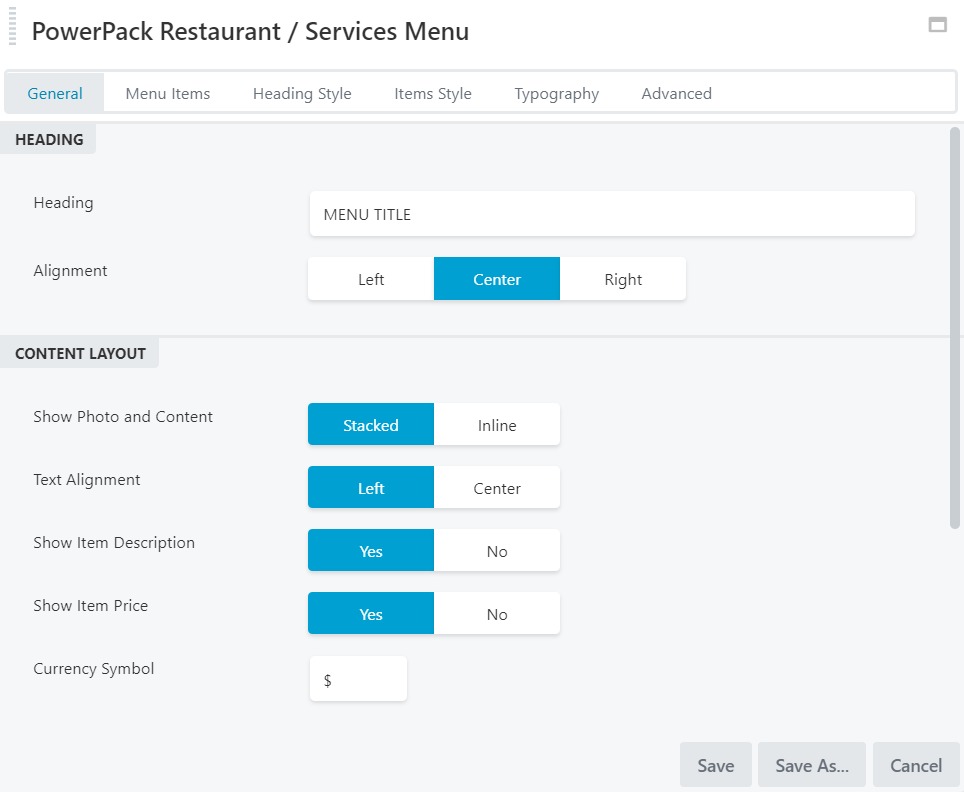
Task: Click the 'Alignment' label under Heading
Action: pos(70,271)
